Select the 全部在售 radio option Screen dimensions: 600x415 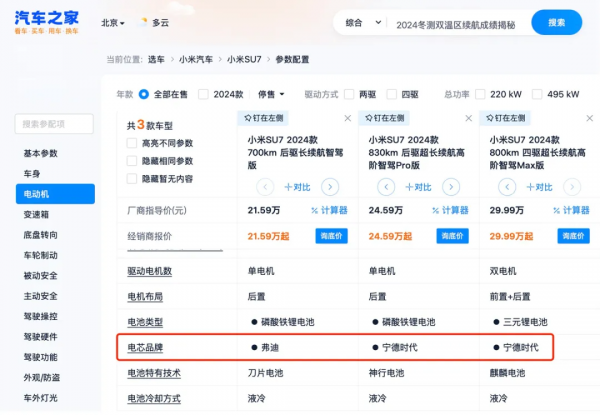click(144, 94)
